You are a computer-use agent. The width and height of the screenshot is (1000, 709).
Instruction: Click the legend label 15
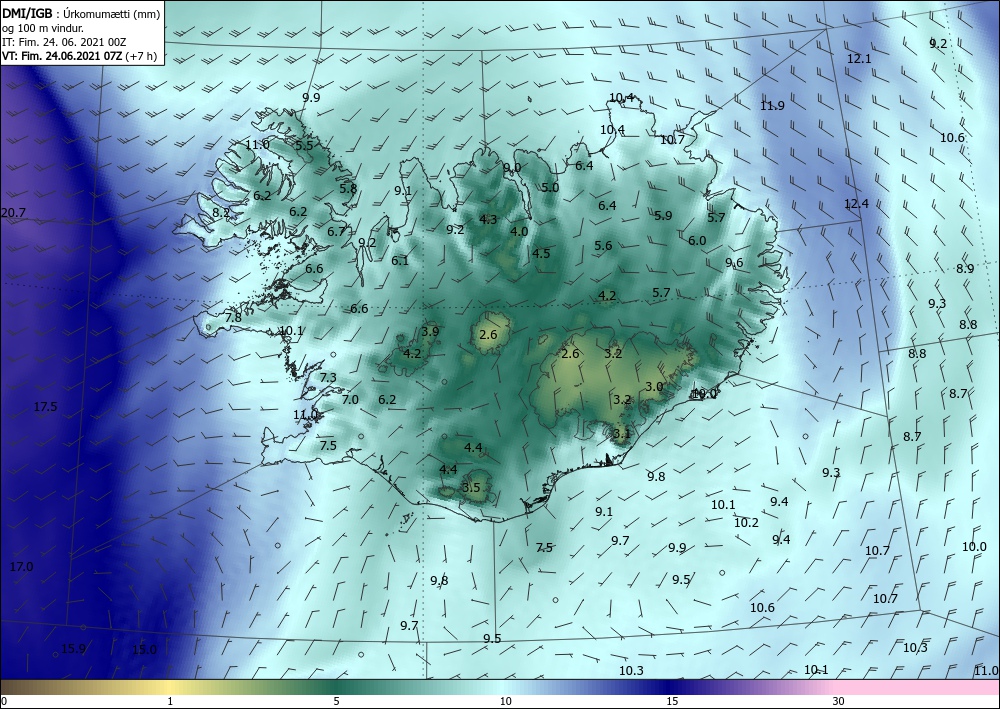click(x=672, y=702)
